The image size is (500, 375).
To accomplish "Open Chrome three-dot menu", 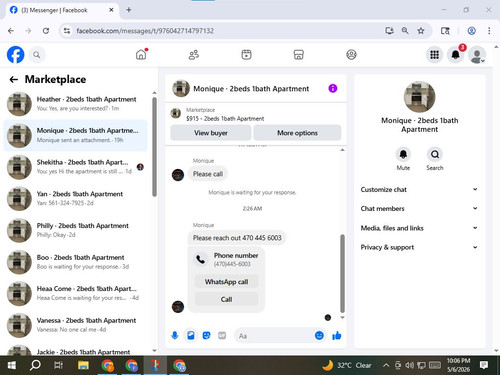I will coord(489,31).
